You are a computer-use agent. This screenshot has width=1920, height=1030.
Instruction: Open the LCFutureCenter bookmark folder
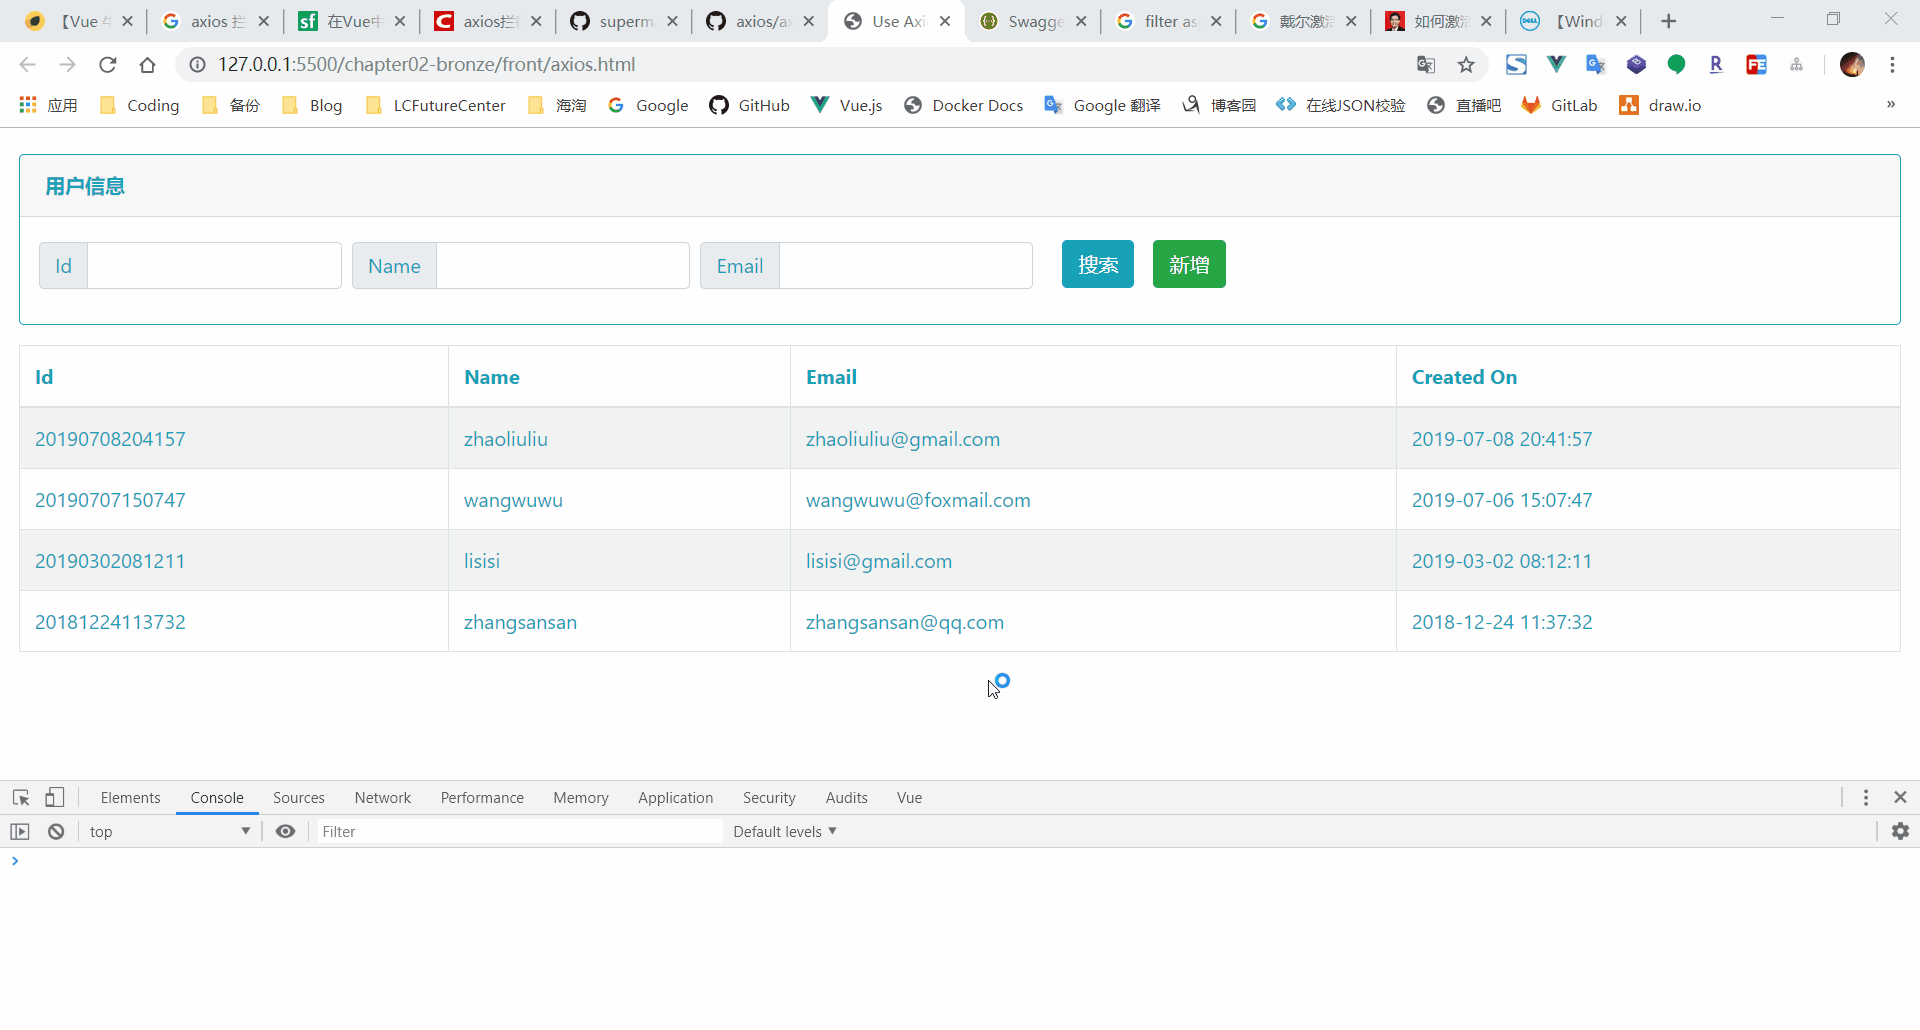[x=436, y=105]
